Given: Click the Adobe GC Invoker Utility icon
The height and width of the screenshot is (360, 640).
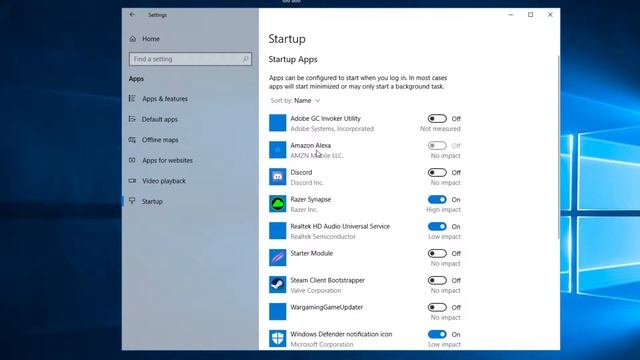Looking at the screenshot, I should click(x=278, y=123).
